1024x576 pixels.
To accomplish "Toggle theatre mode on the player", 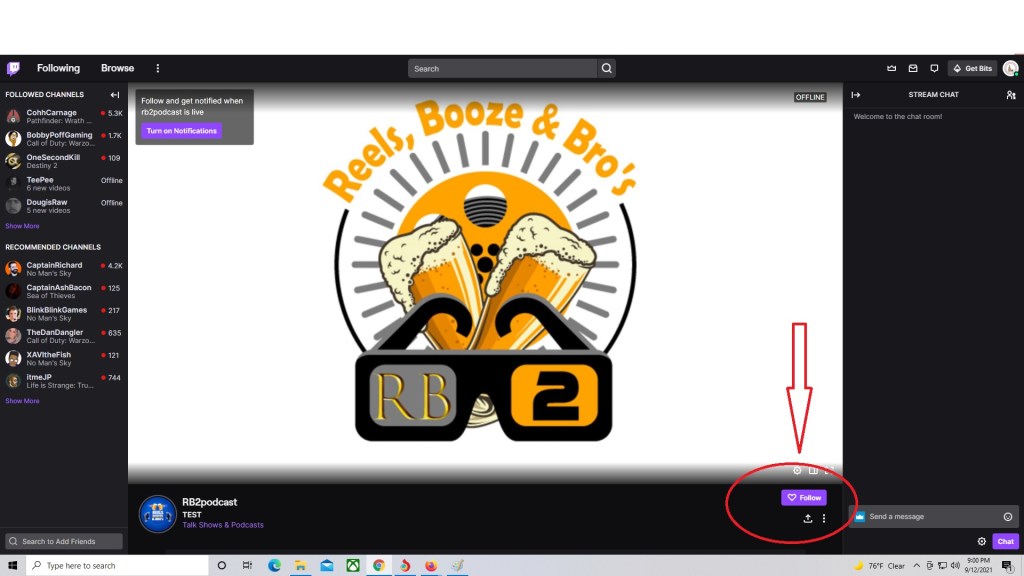I will (813, 471).
